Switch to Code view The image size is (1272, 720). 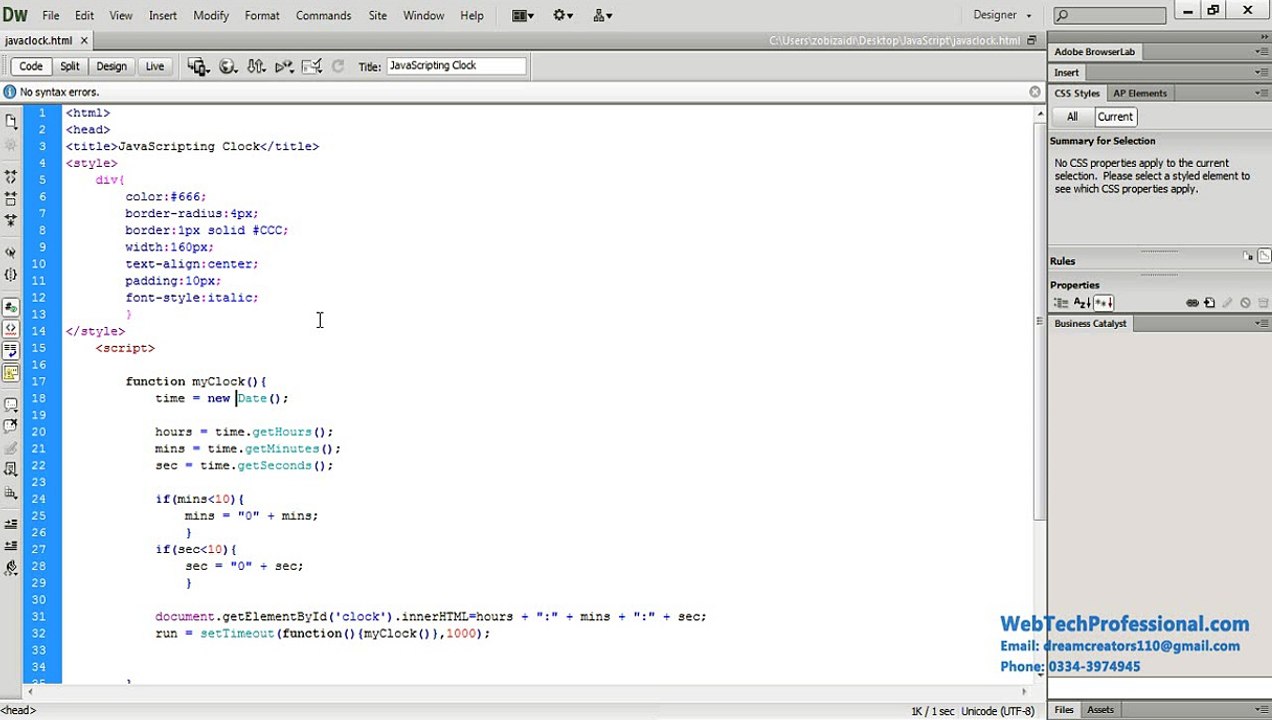tap(31, 66)
